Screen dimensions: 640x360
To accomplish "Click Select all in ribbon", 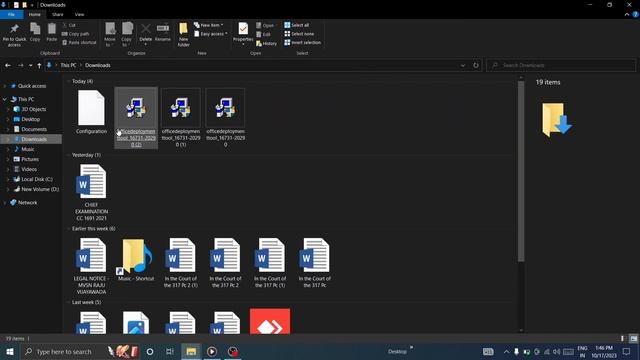I will pos(297,25).
